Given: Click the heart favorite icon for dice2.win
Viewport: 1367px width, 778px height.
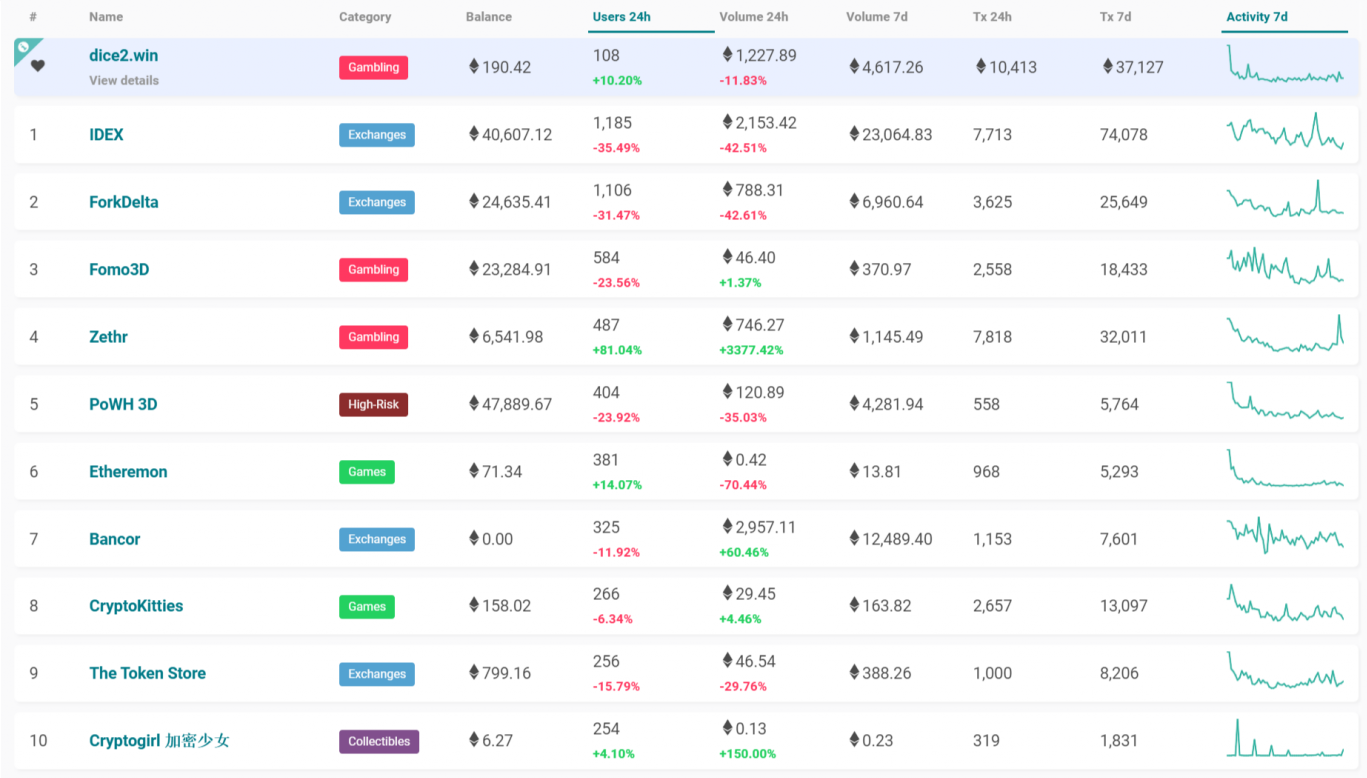Looking at the screenshot, I should [x=37, y=66].
